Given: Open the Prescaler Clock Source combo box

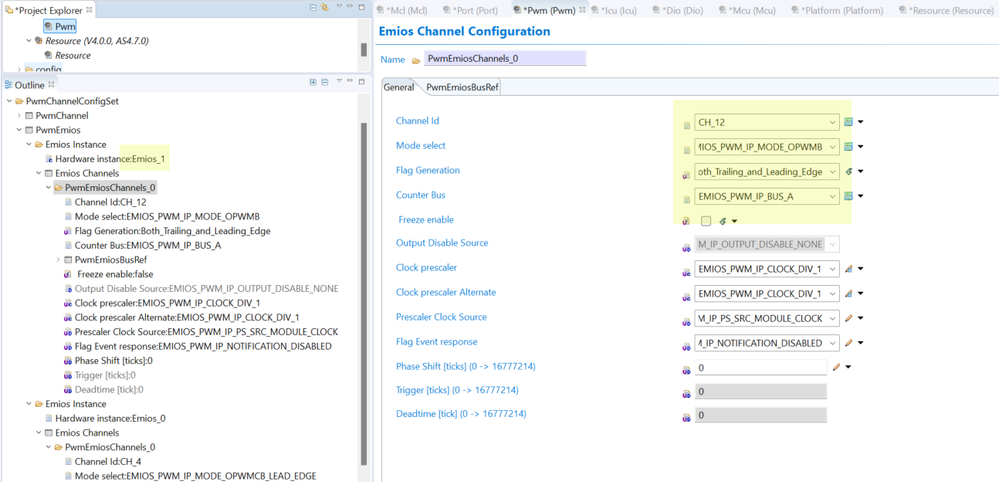Looking at the screenshot, I should click(x=766, y=318).
